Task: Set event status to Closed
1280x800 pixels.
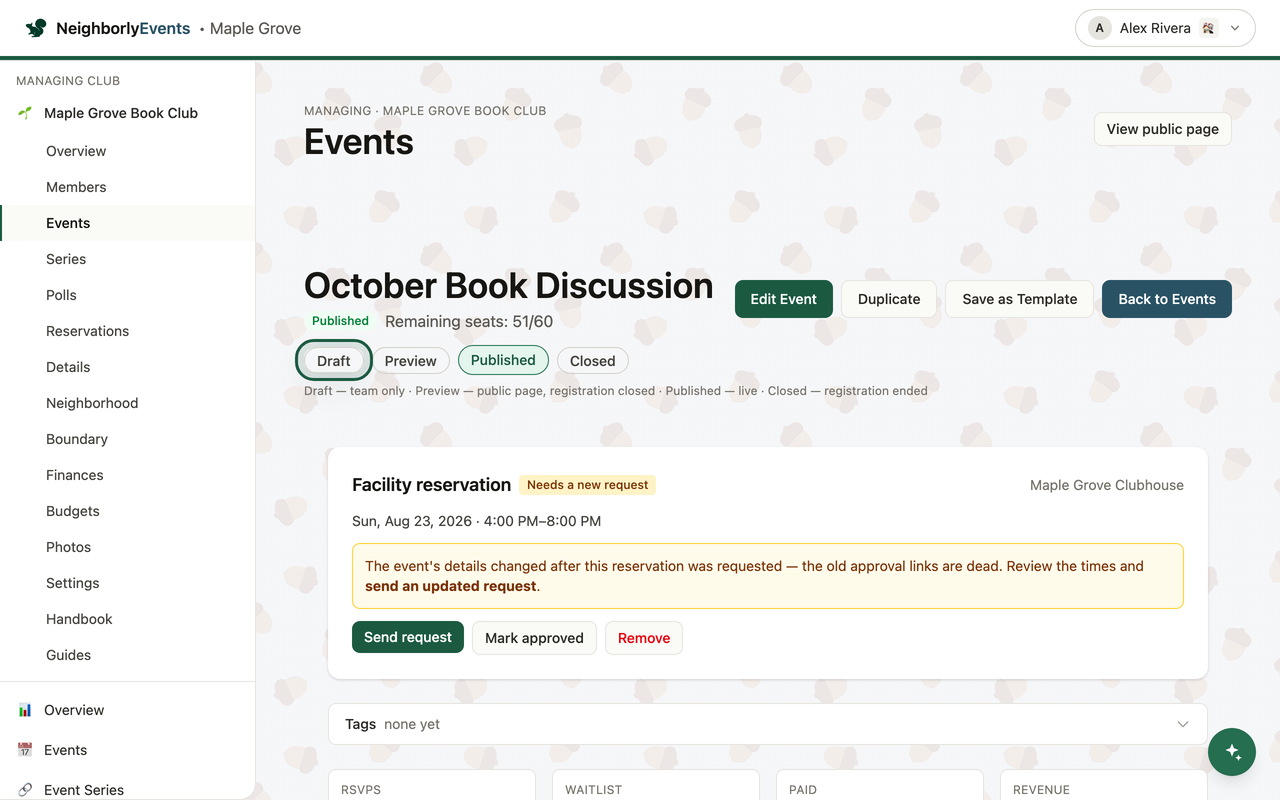Action: pos(592,361)
